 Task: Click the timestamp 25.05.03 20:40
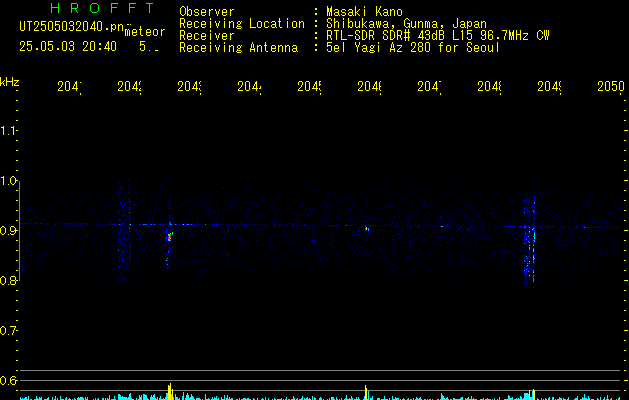click(x=68, y=47)
